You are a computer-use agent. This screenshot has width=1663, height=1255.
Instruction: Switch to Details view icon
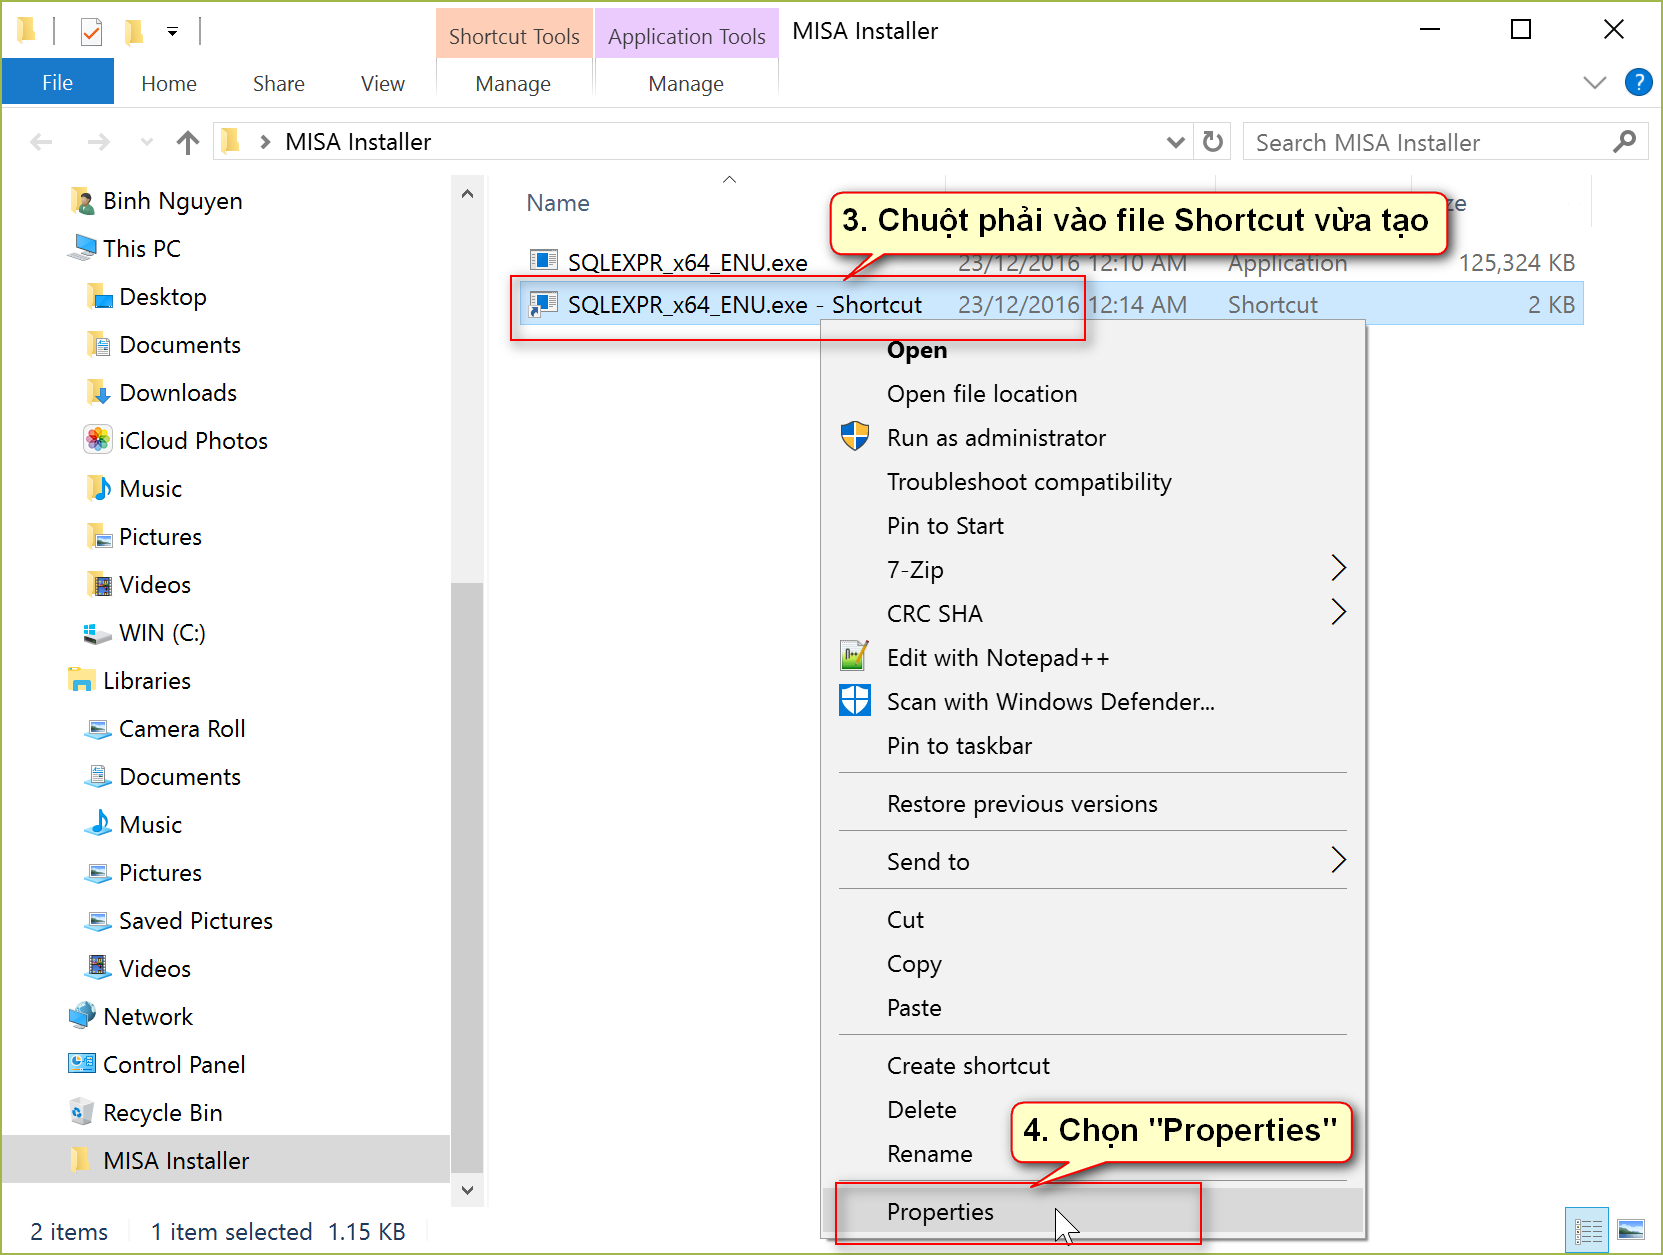point(1587,1229)
